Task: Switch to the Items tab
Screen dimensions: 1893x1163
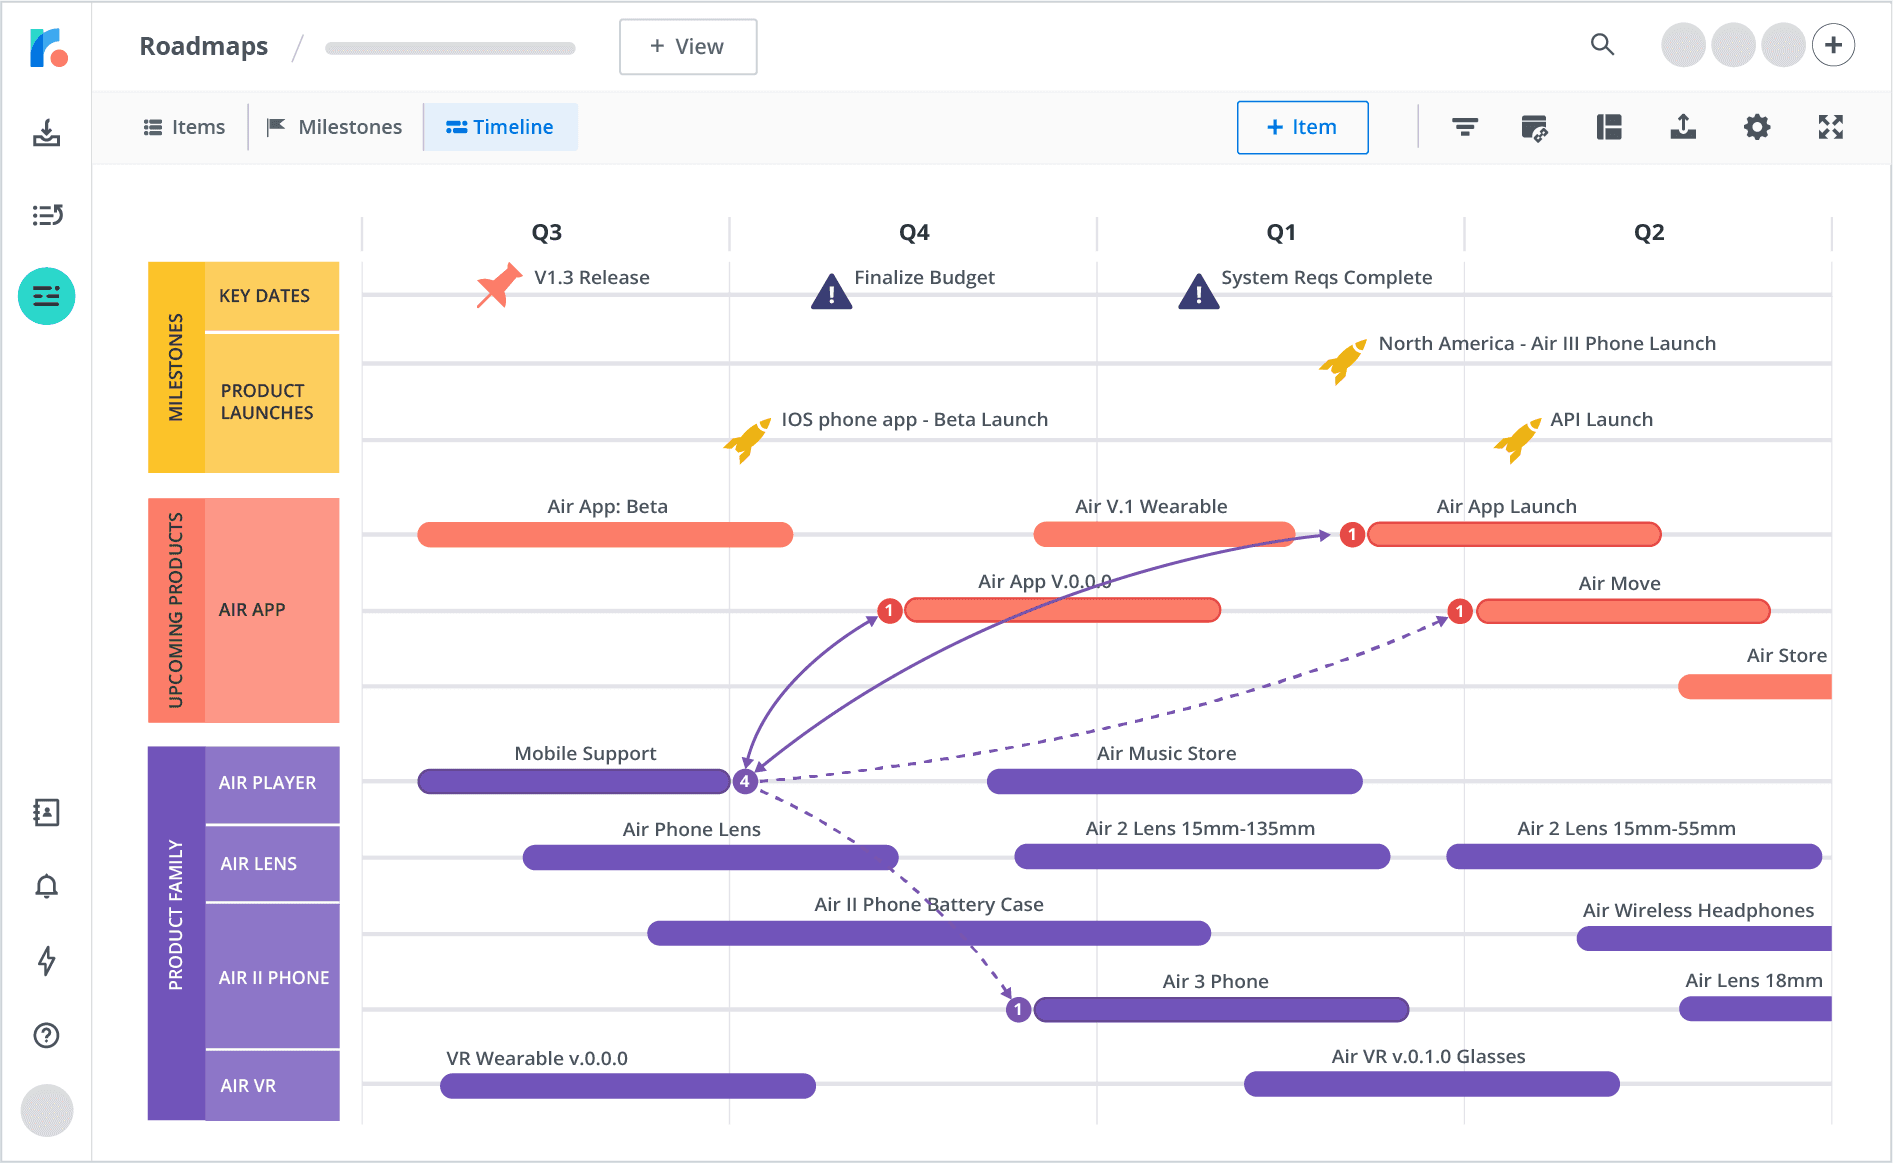Action: coord(184,127)
